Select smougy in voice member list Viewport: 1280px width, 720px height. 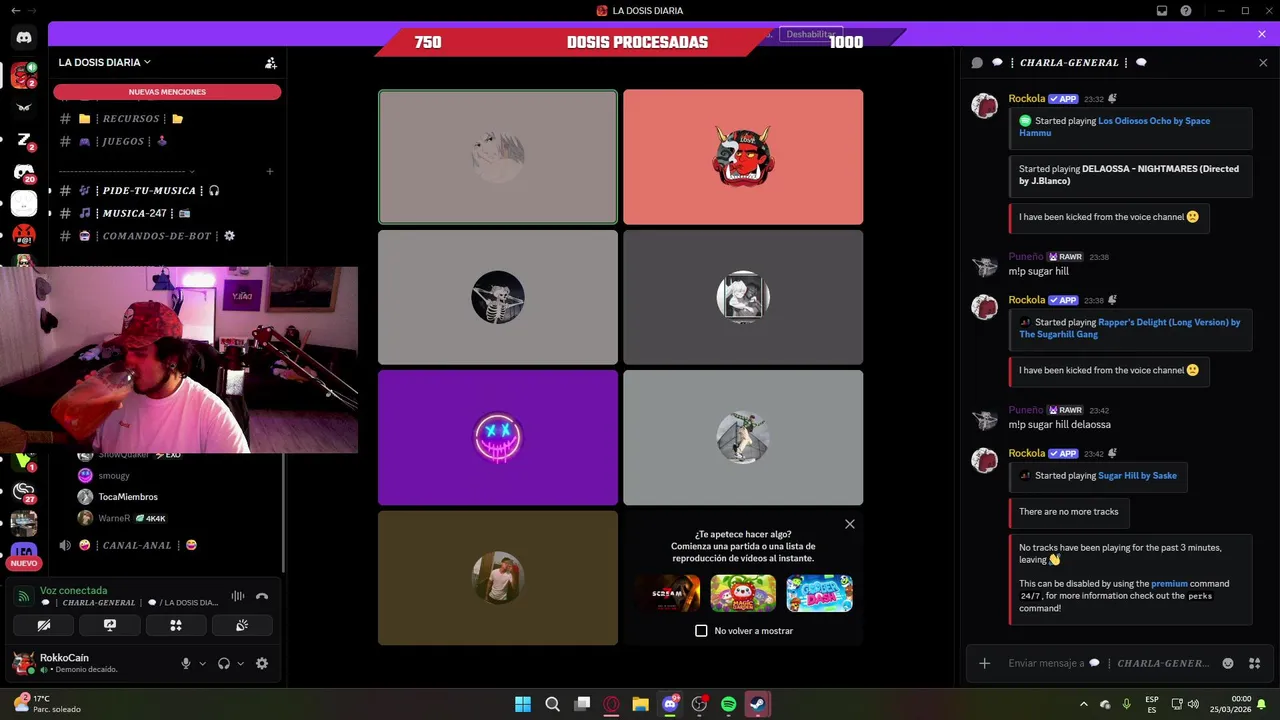coord(113,476)
